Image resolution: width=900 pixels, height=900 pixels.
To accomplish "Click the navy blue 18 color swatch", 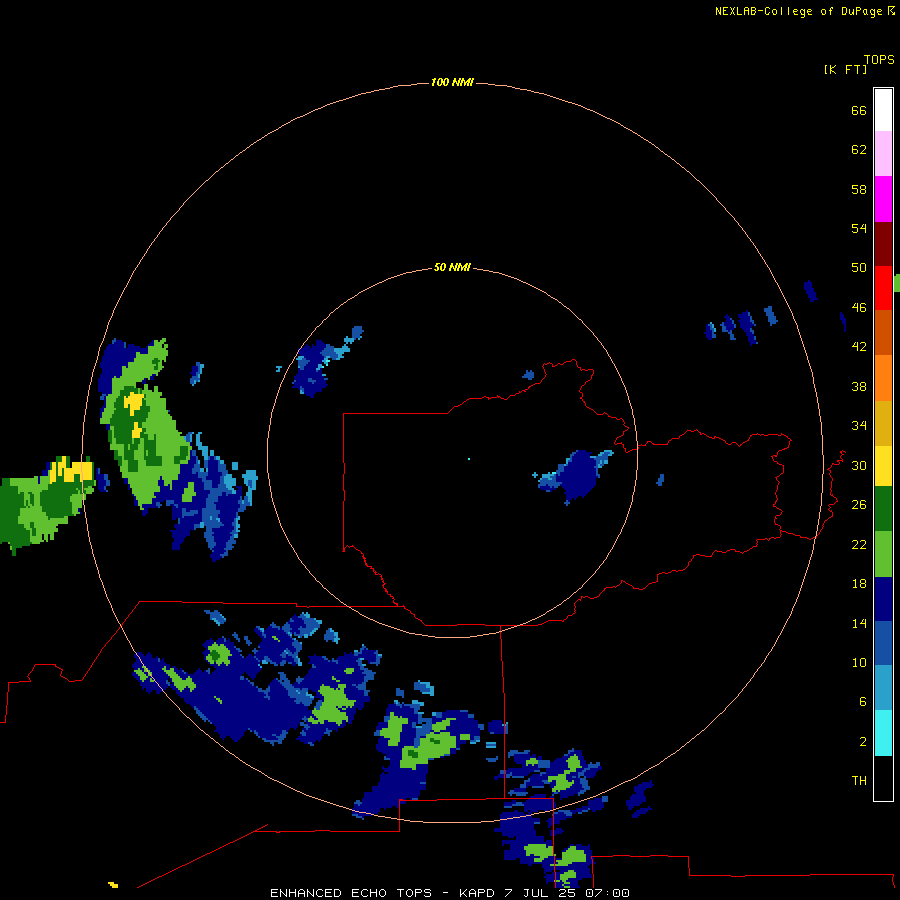I will point(883,599).
